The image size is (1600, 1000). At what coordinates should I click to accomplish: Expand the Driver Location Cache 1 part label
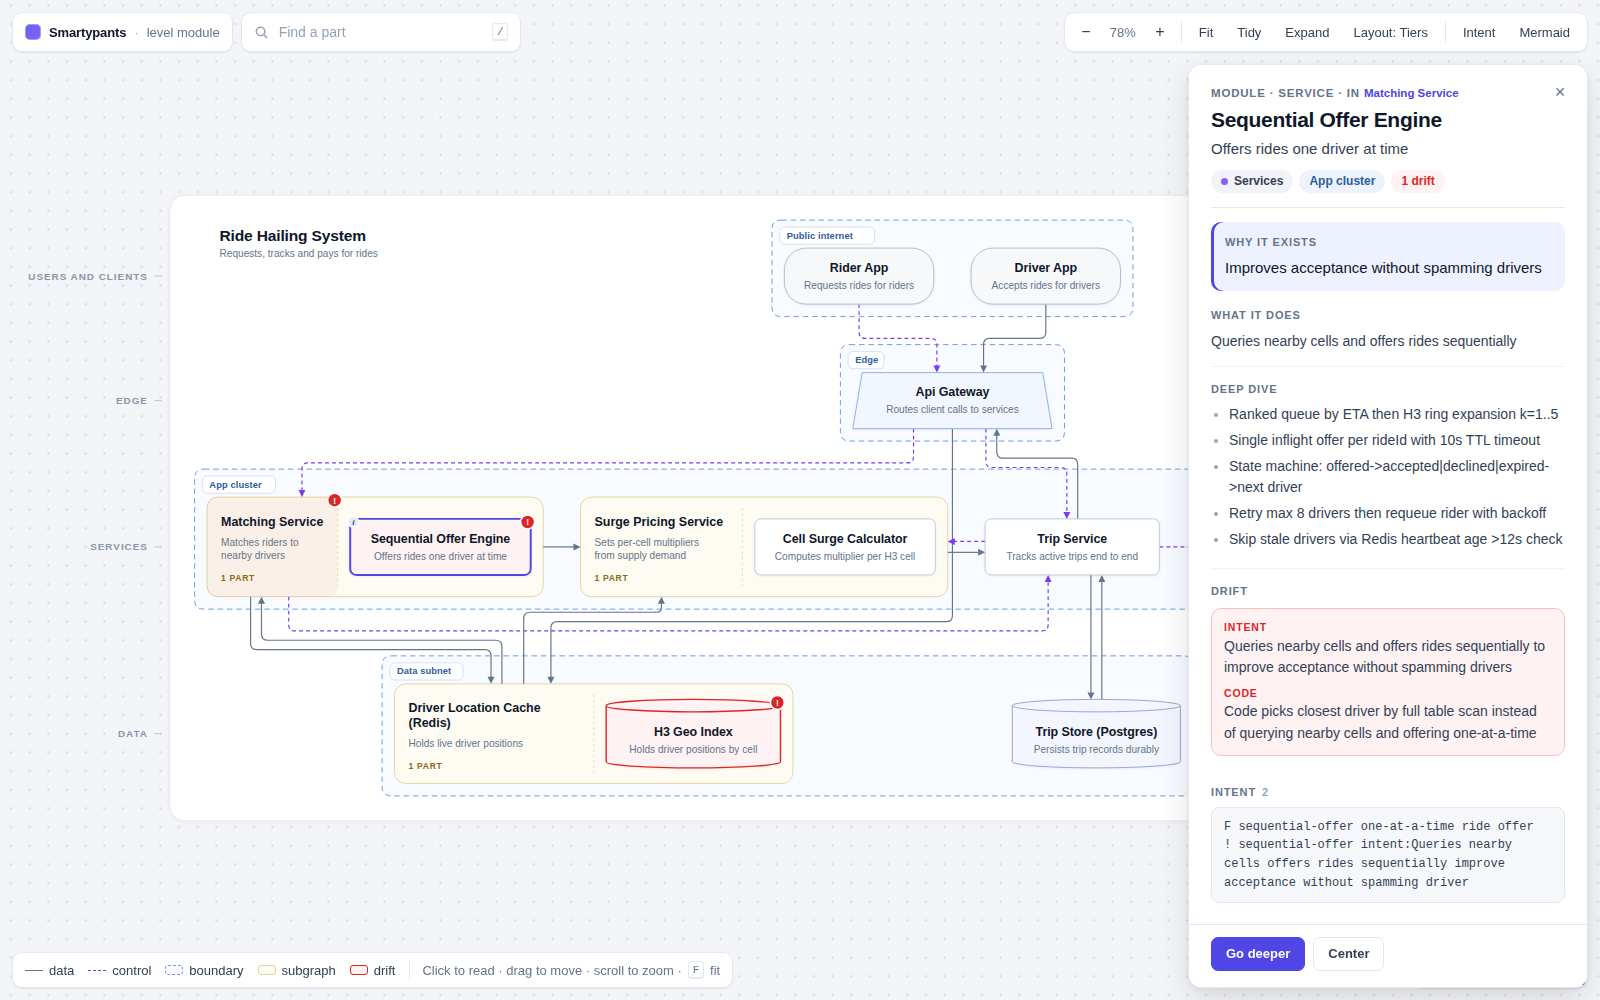425,766
